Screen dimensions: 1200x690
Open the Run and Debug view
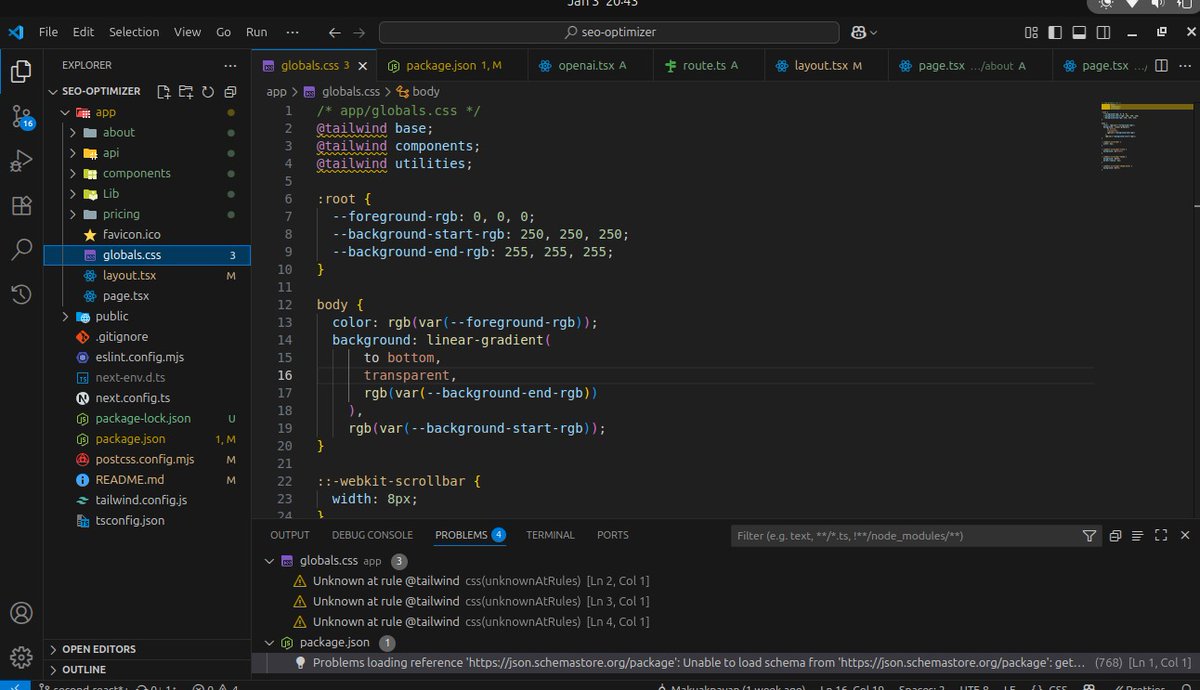coord(21,161)
